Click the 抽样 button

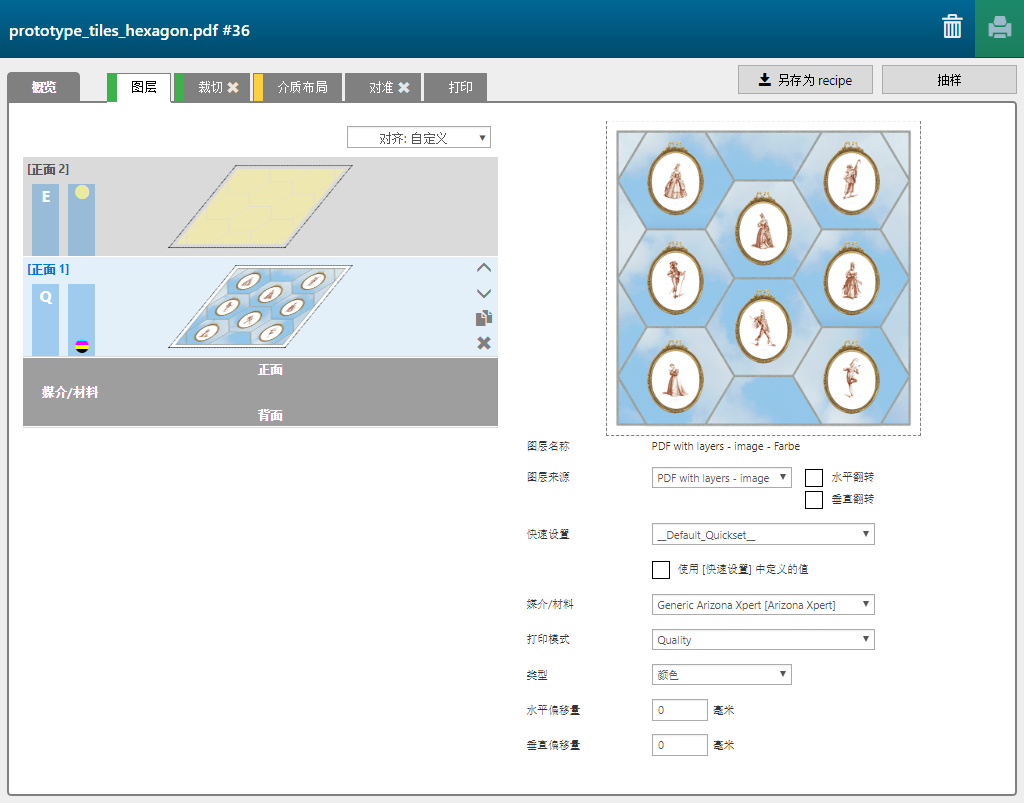949,80
